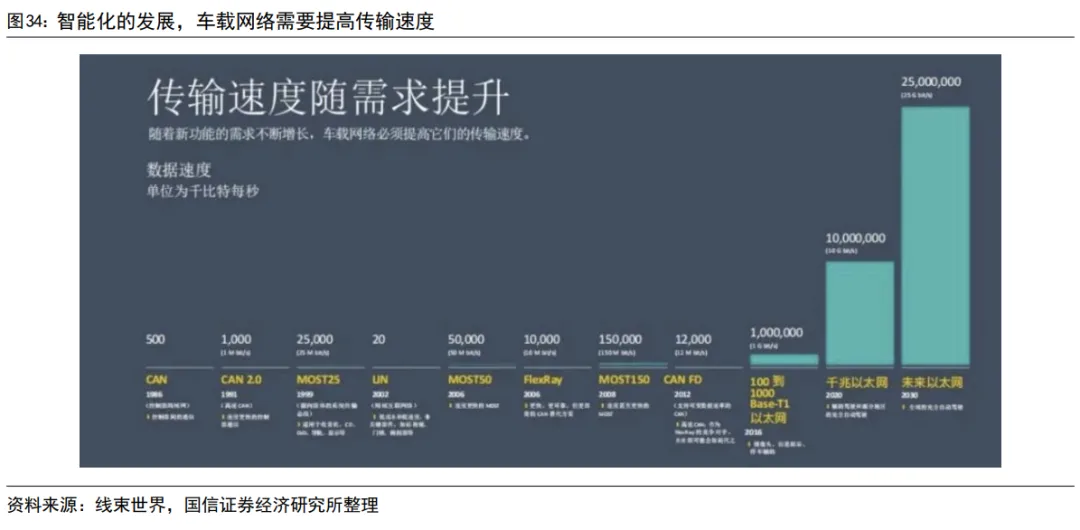The width and height of the screenshot is (1080, 530).
Task: Click the MOST150 label
Action: click(623, 379)
